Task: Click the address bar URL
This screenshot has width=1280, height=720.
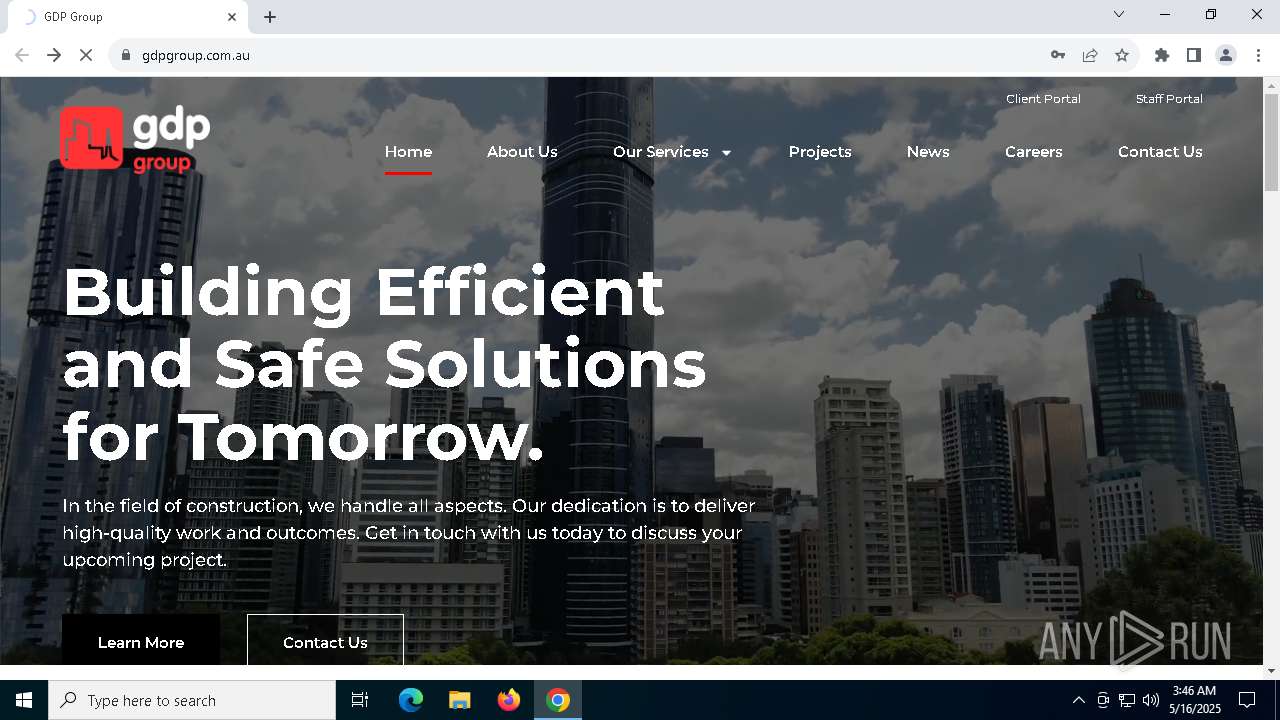Action: pos(196,55)
